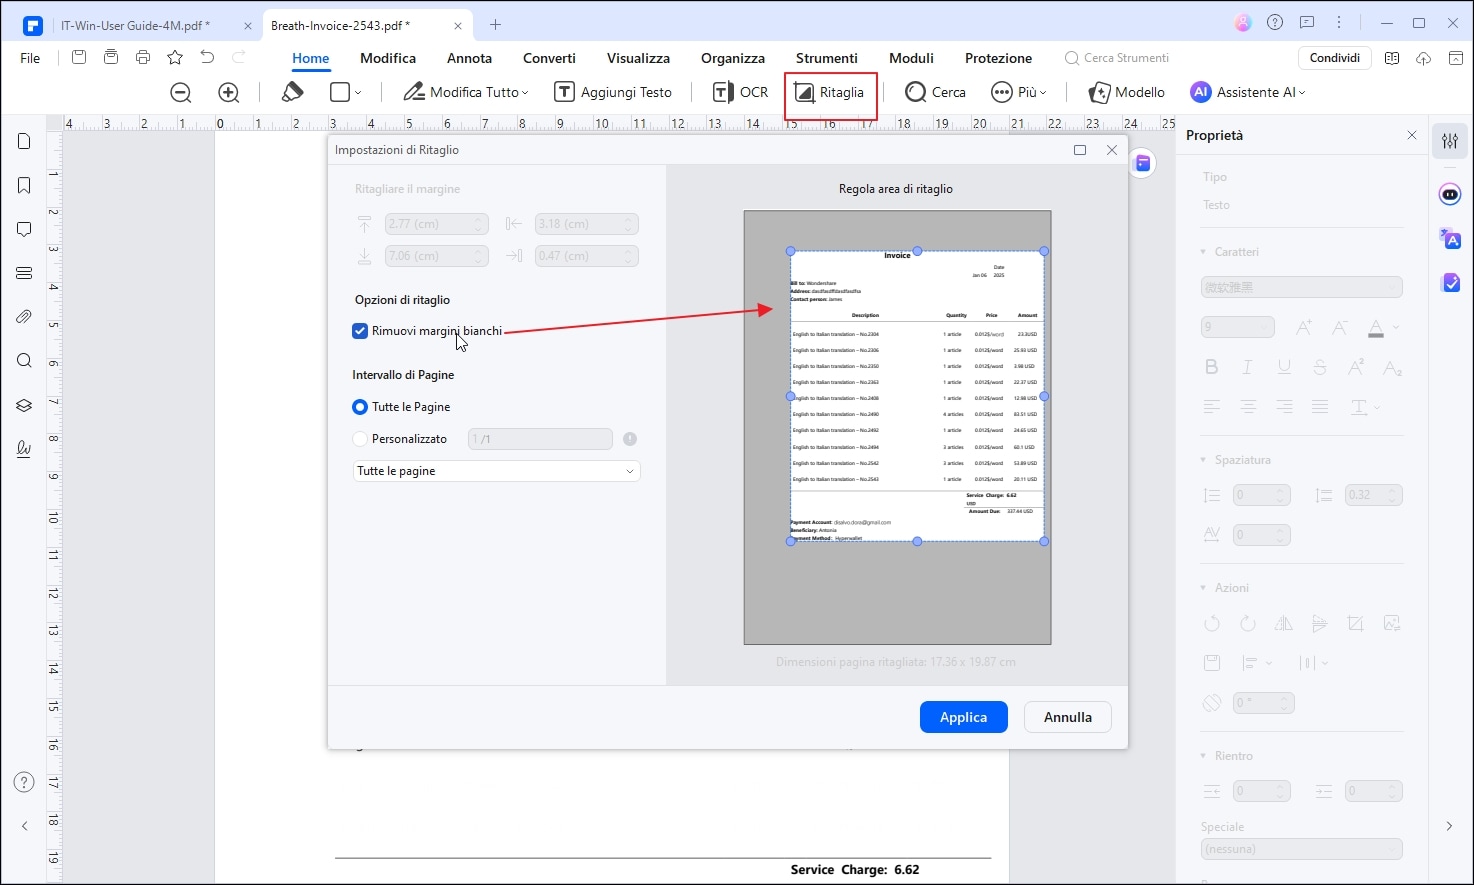Open the layers sidebar panel

(x=24, y=405)
